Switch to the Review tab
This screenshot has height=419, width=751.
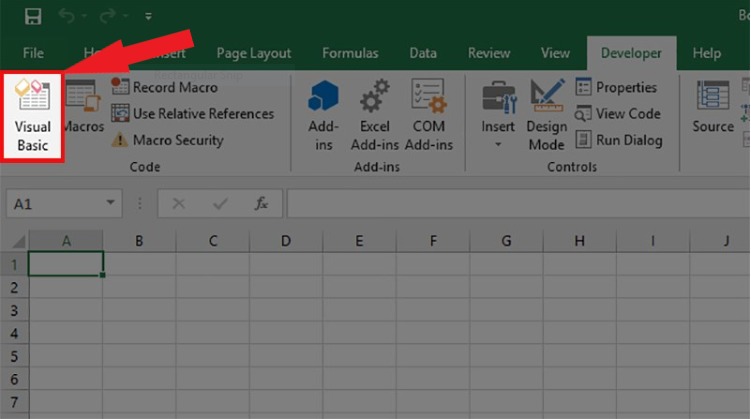click(489, 53)
